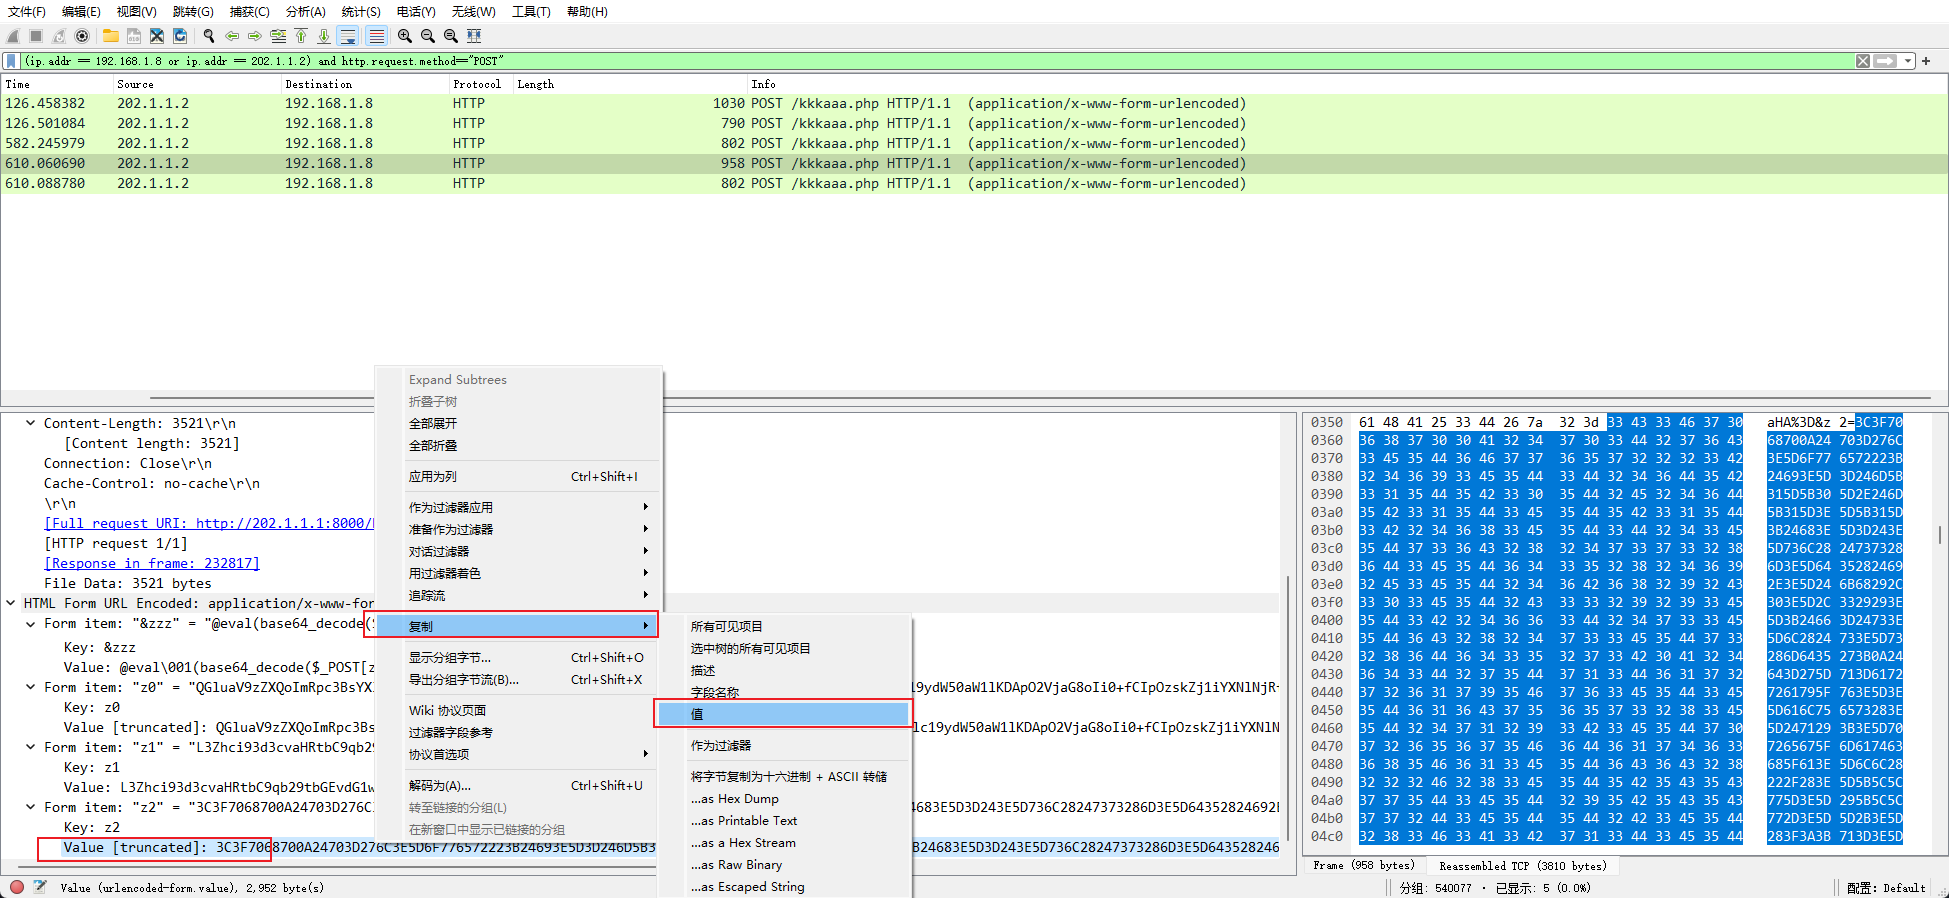
Task: Click the add filter button plus icon
Action: click(1926, 61)
